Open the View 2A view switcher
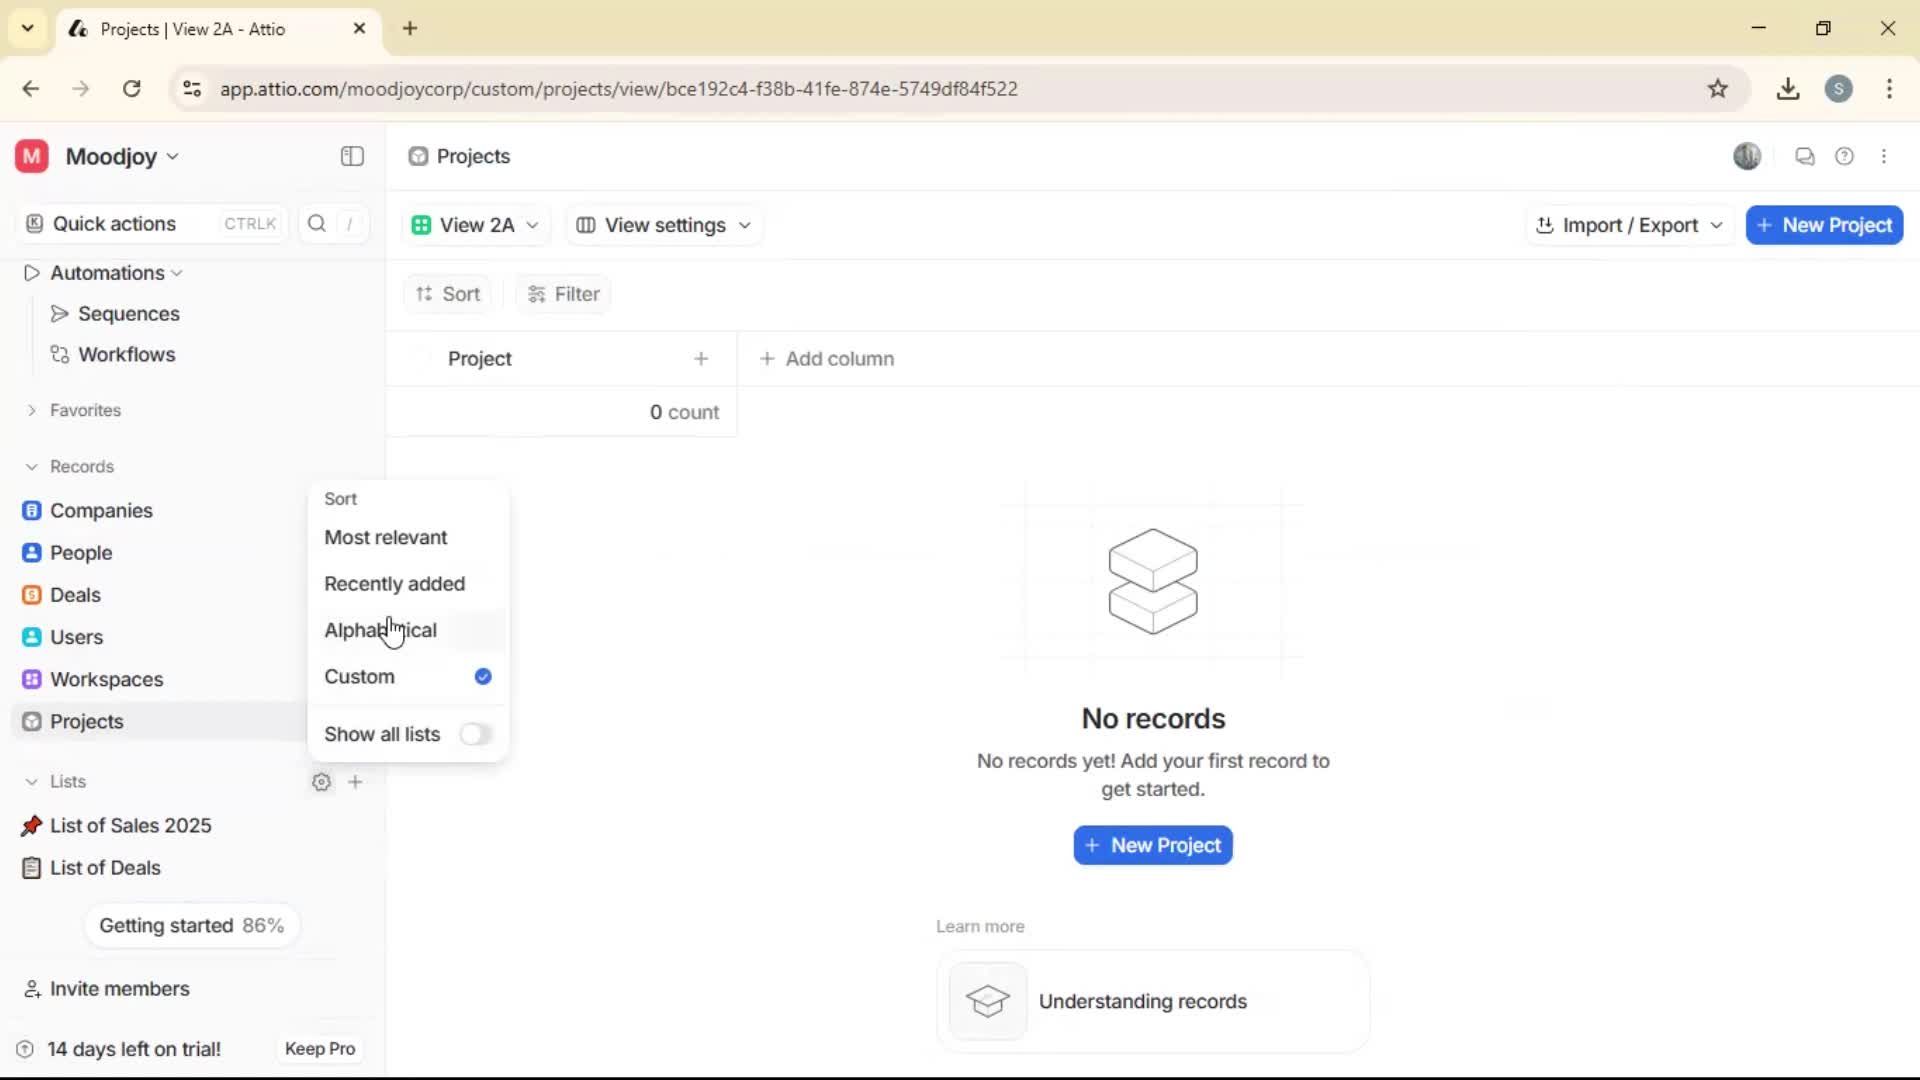 tap(475, 224)
